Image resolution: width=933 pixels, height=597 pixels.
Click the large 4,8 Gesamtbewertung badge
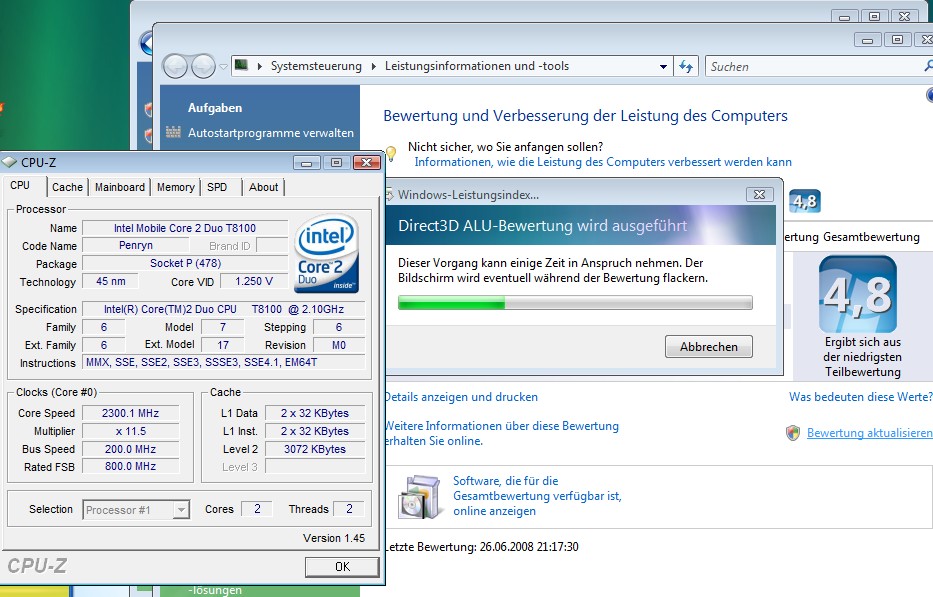[x=857, y=294]
